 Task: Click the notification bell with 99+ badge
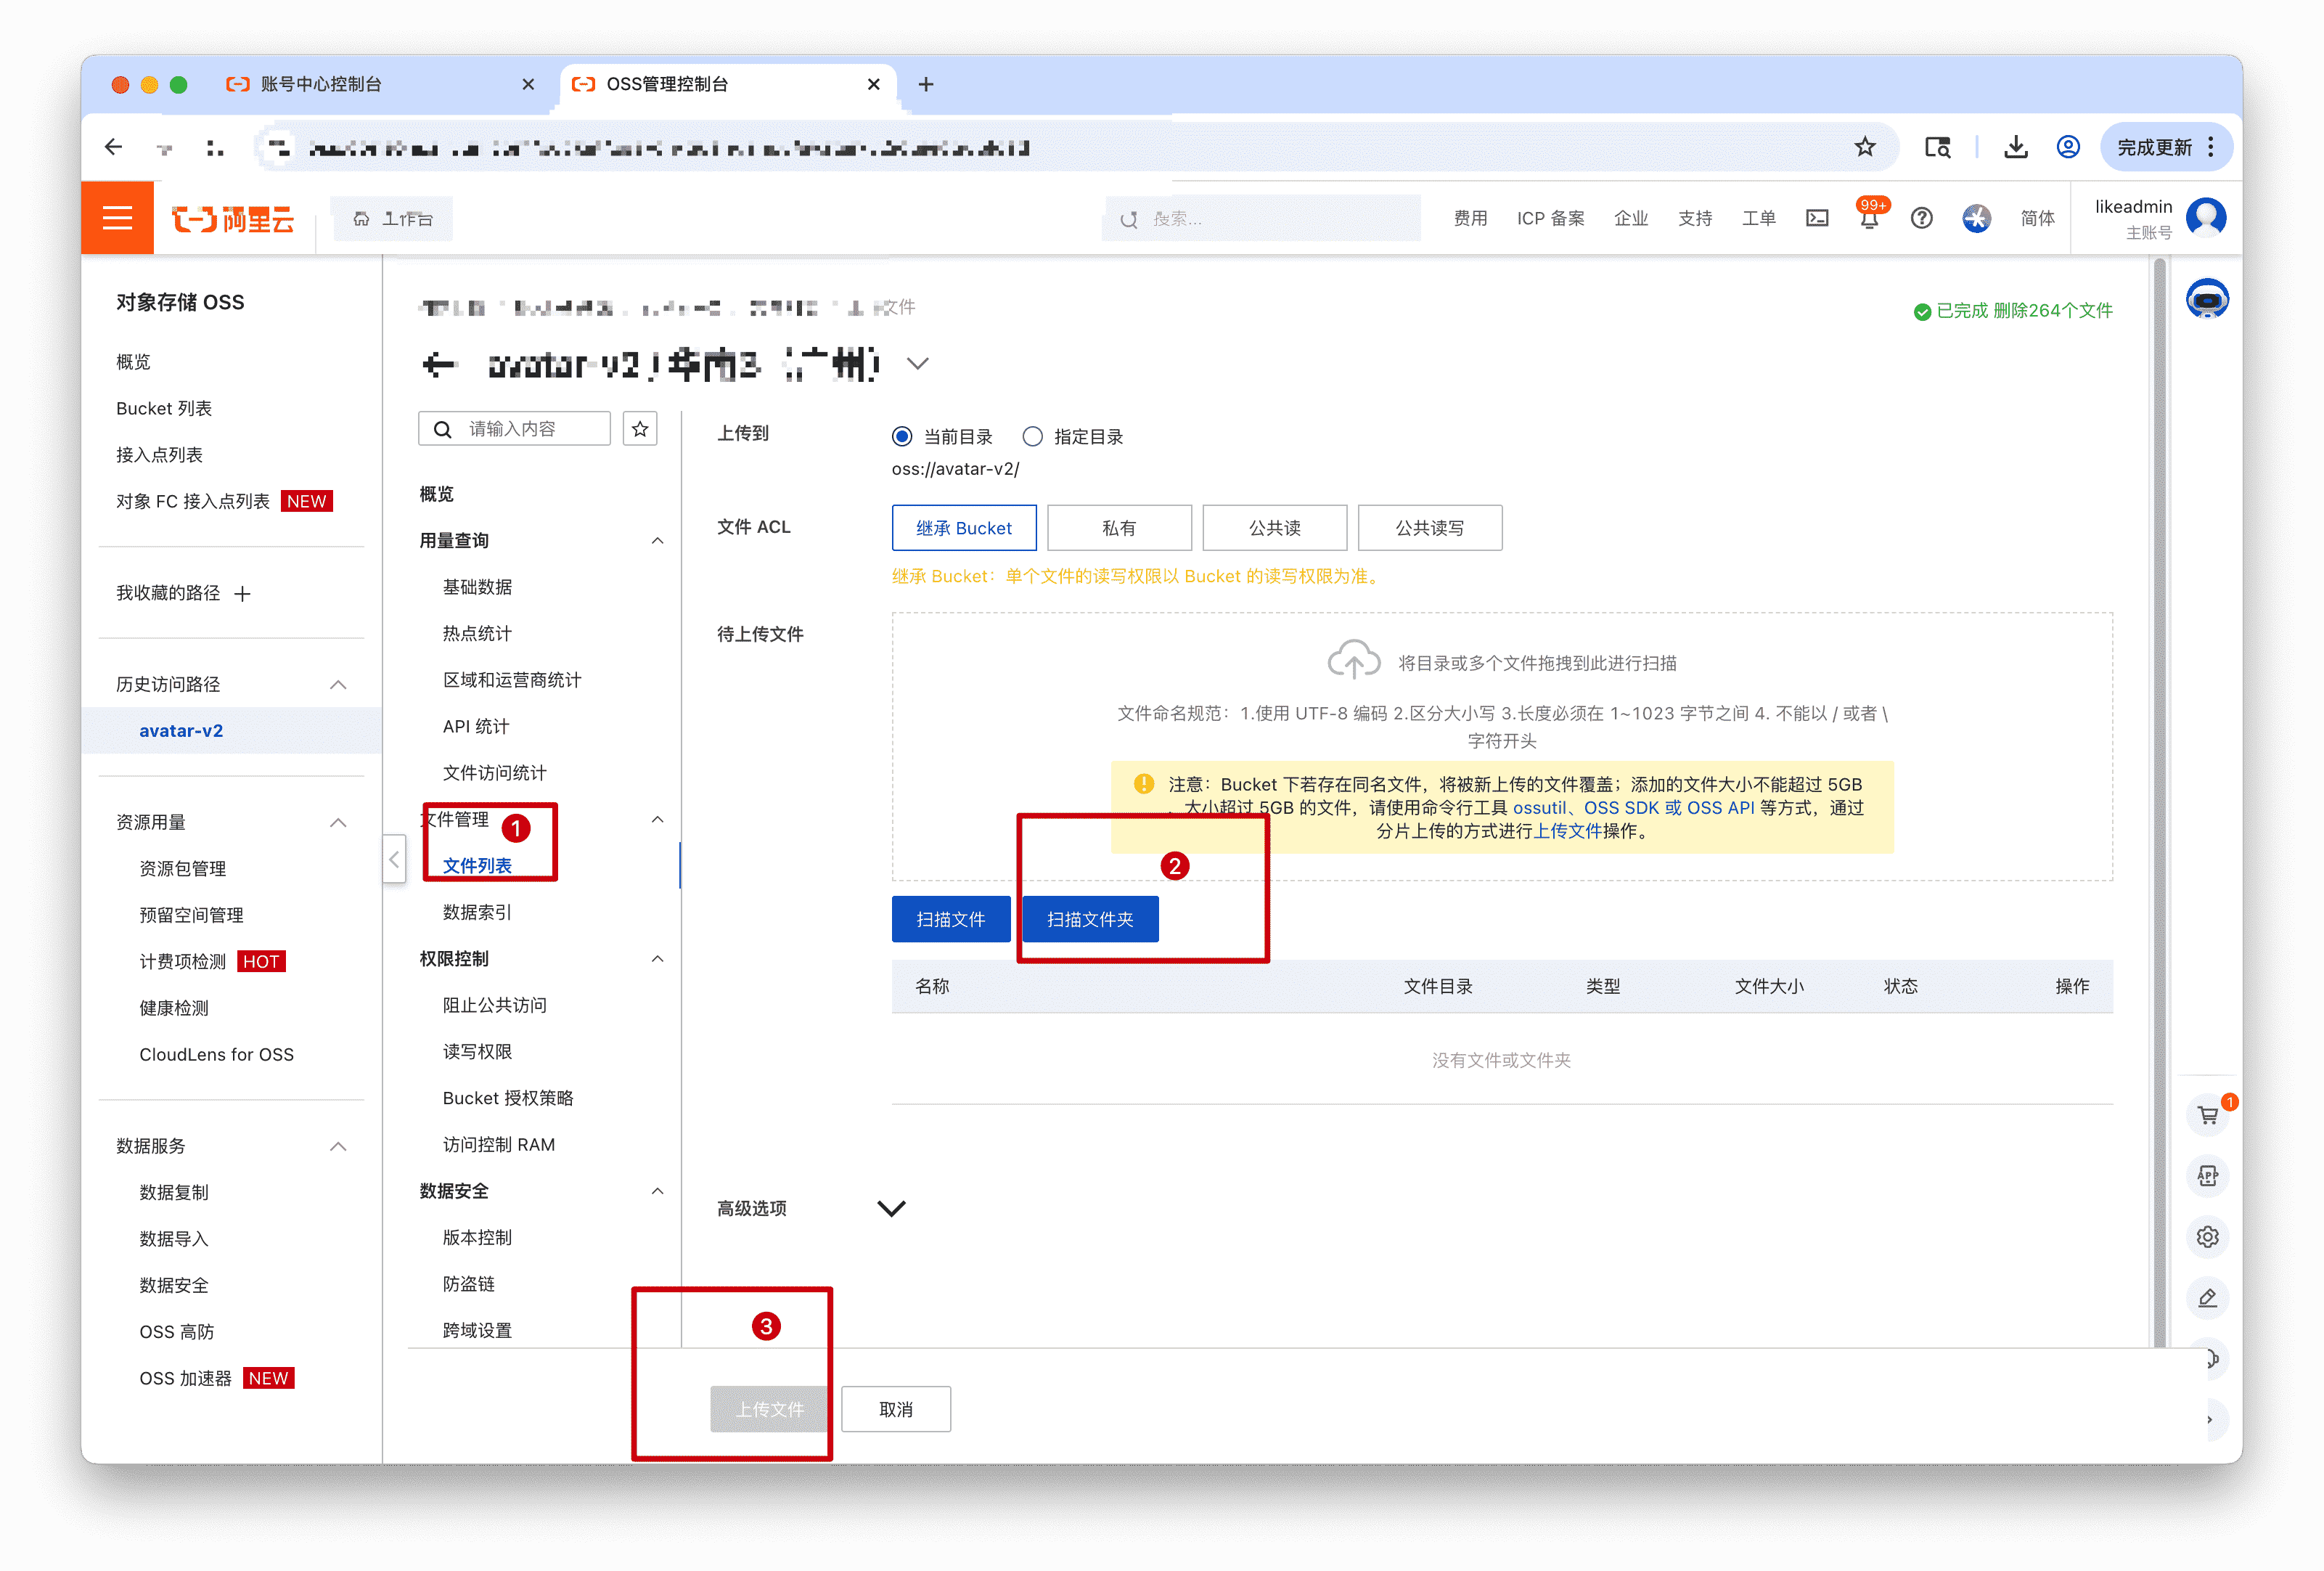click(x=1868, y=219)
